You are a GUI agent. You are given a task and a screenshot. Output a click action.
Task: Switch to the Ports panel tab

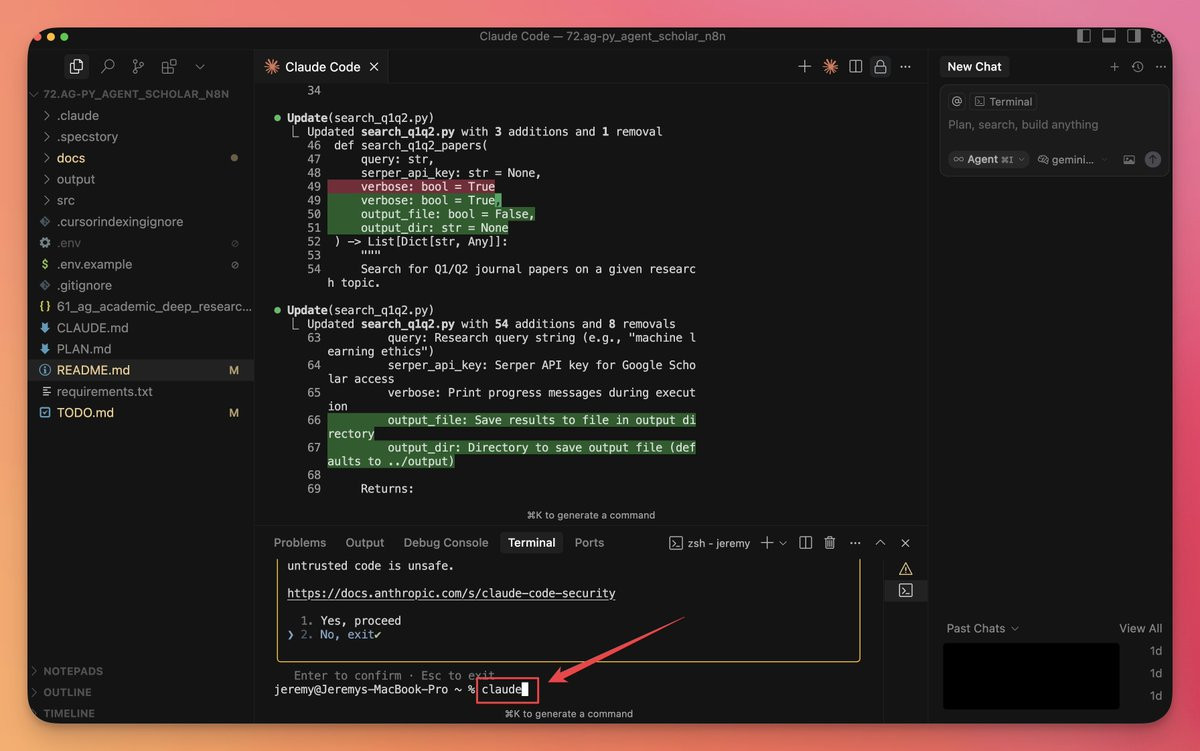589,543
